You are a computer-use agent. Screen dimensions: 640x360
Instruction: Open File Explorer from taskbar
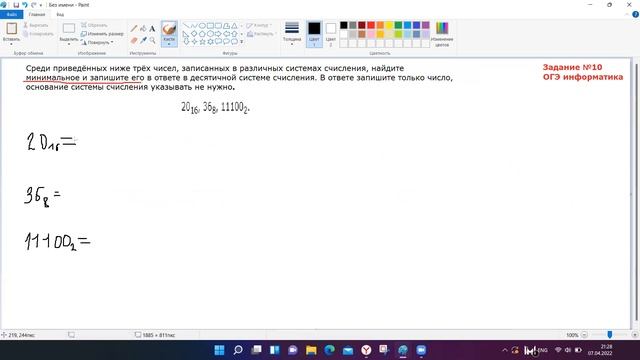(x=311, y=350)
